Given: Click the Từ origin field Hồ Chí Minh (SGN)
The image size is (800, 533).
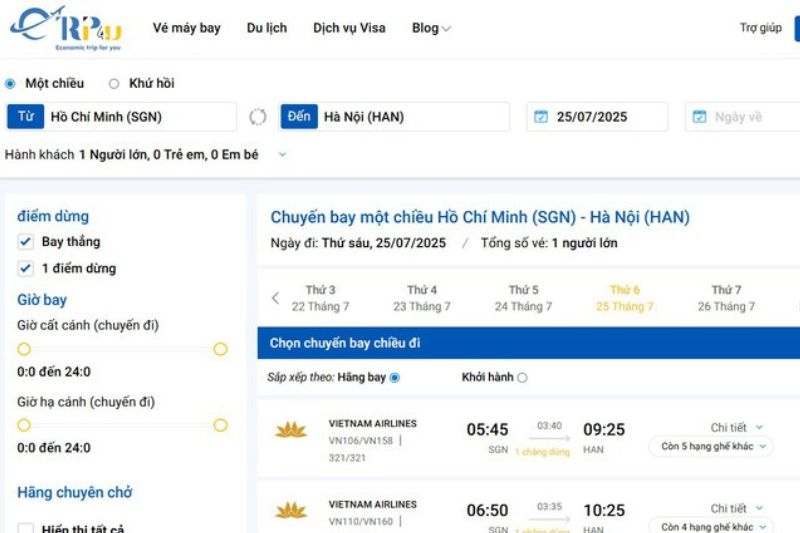Looking at the screenshot, I should click(x=121, y=117).
